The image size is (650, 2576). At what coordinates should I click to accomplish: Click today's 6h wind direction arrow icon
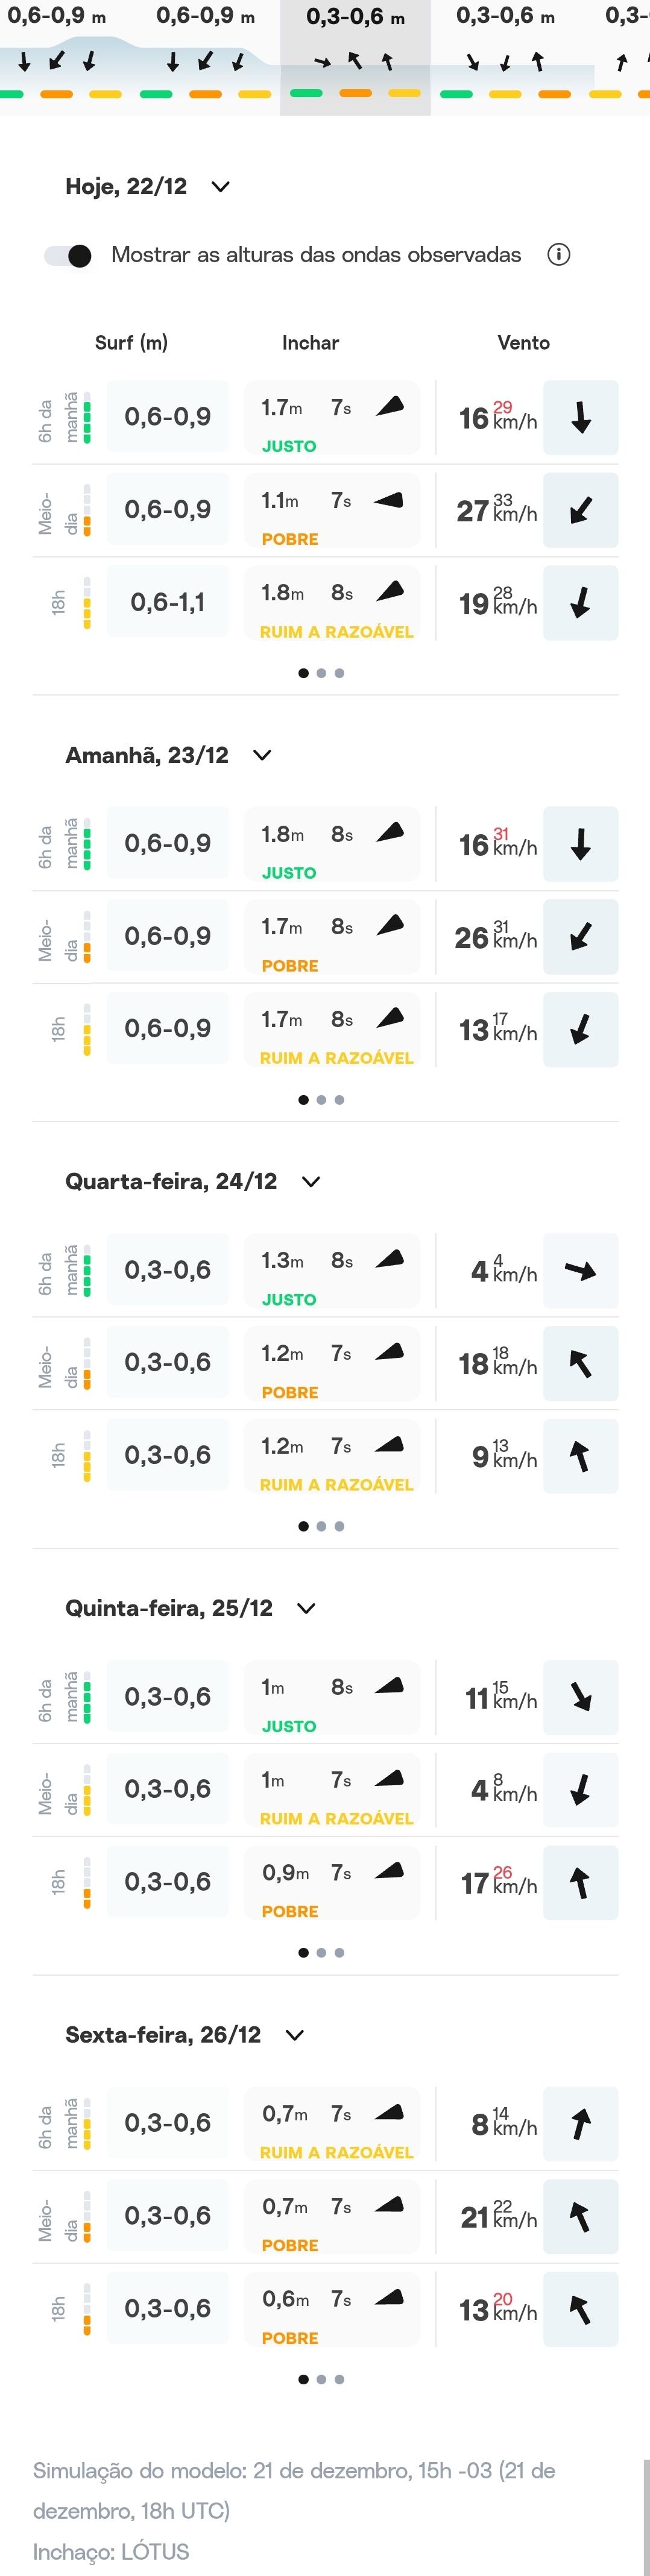pos(580,418)
